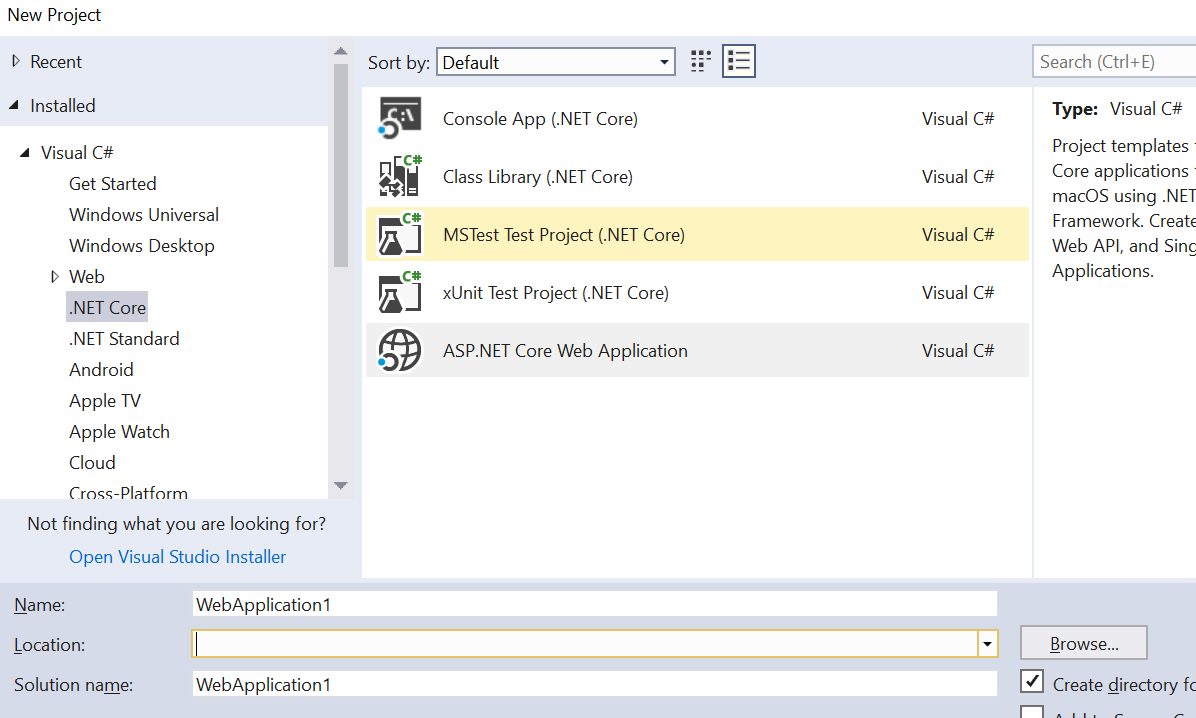
Task: Click the Search (Ctrl+E) box
Action: point(1114,62)
